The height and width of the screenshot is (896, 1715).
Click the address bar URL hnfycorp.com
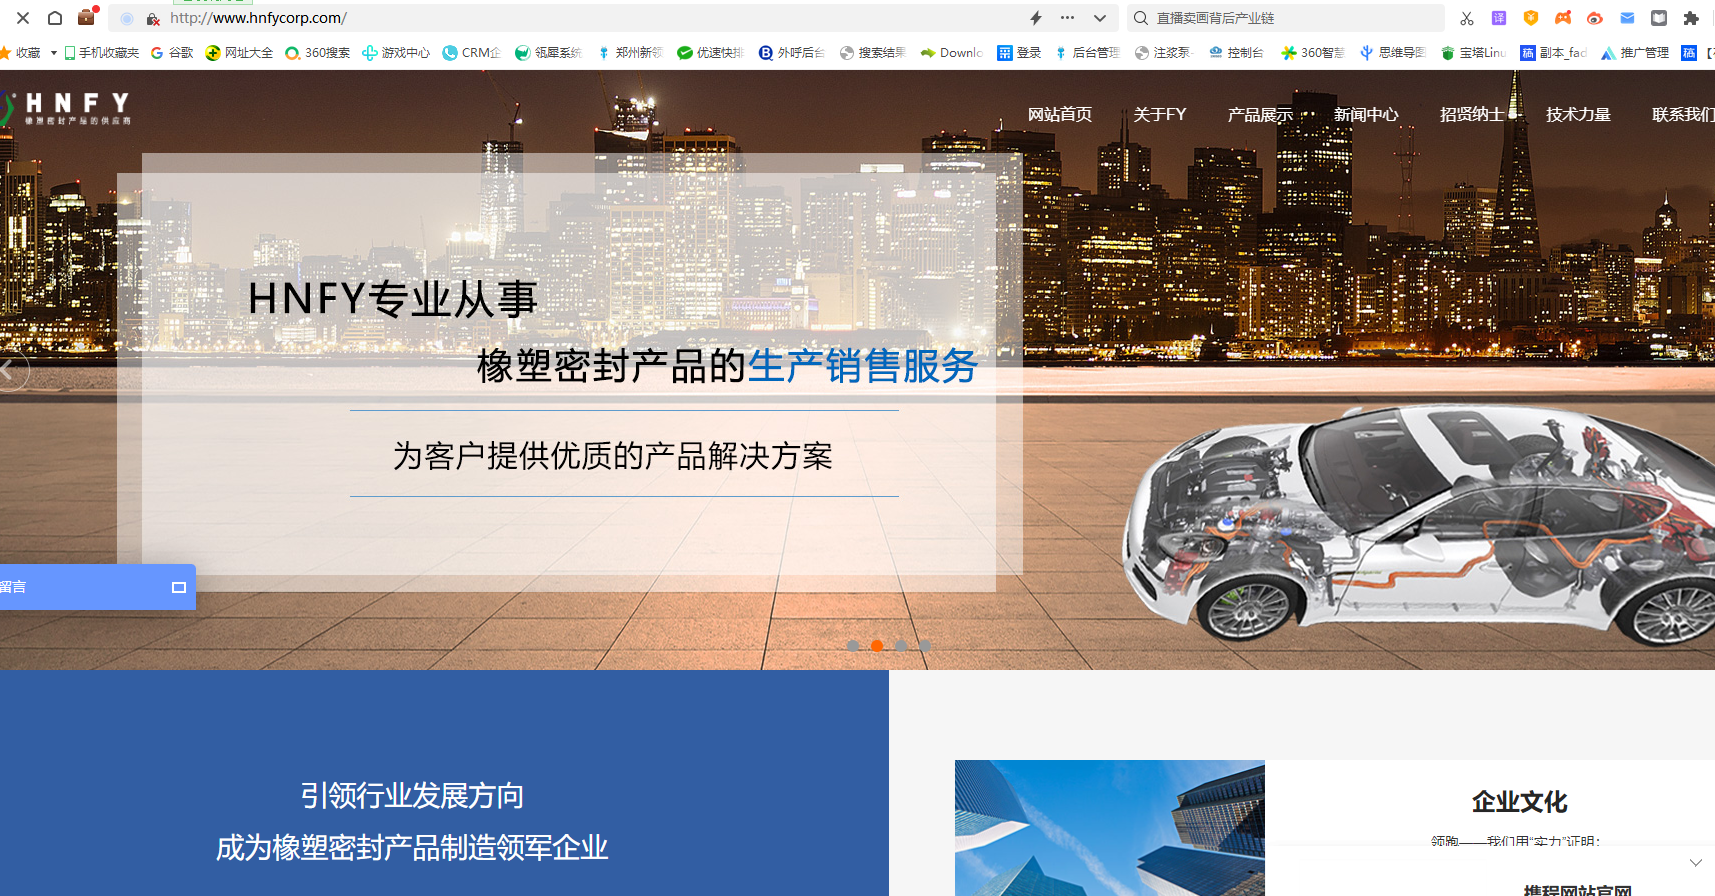tap(258, 18)
